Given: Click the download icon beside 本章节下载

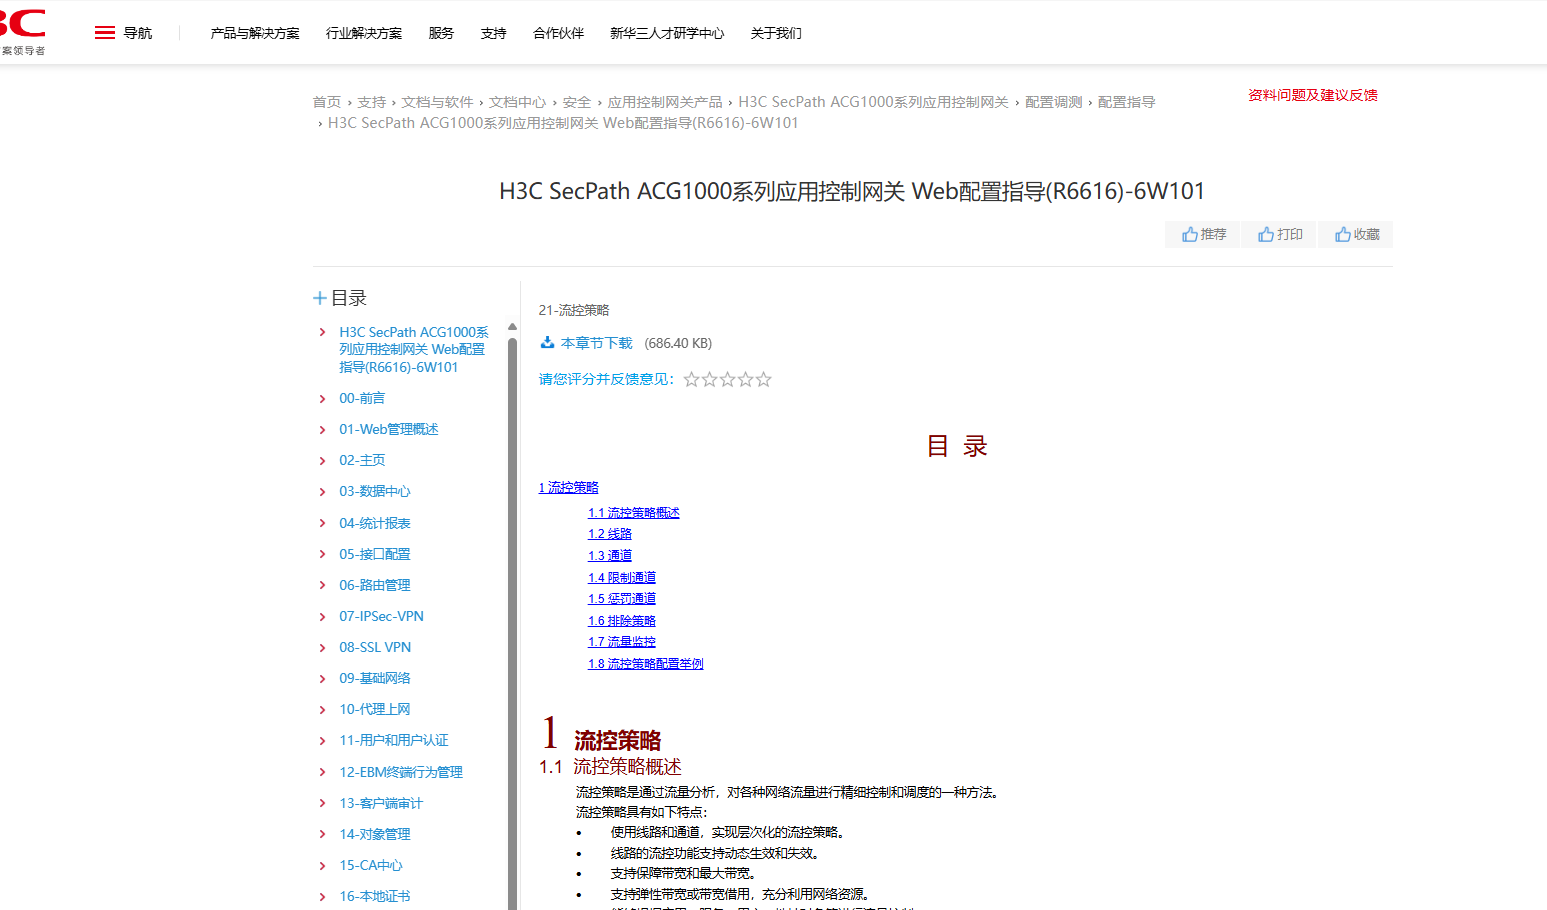Looking at the screenshot, I should pos(547,342).
